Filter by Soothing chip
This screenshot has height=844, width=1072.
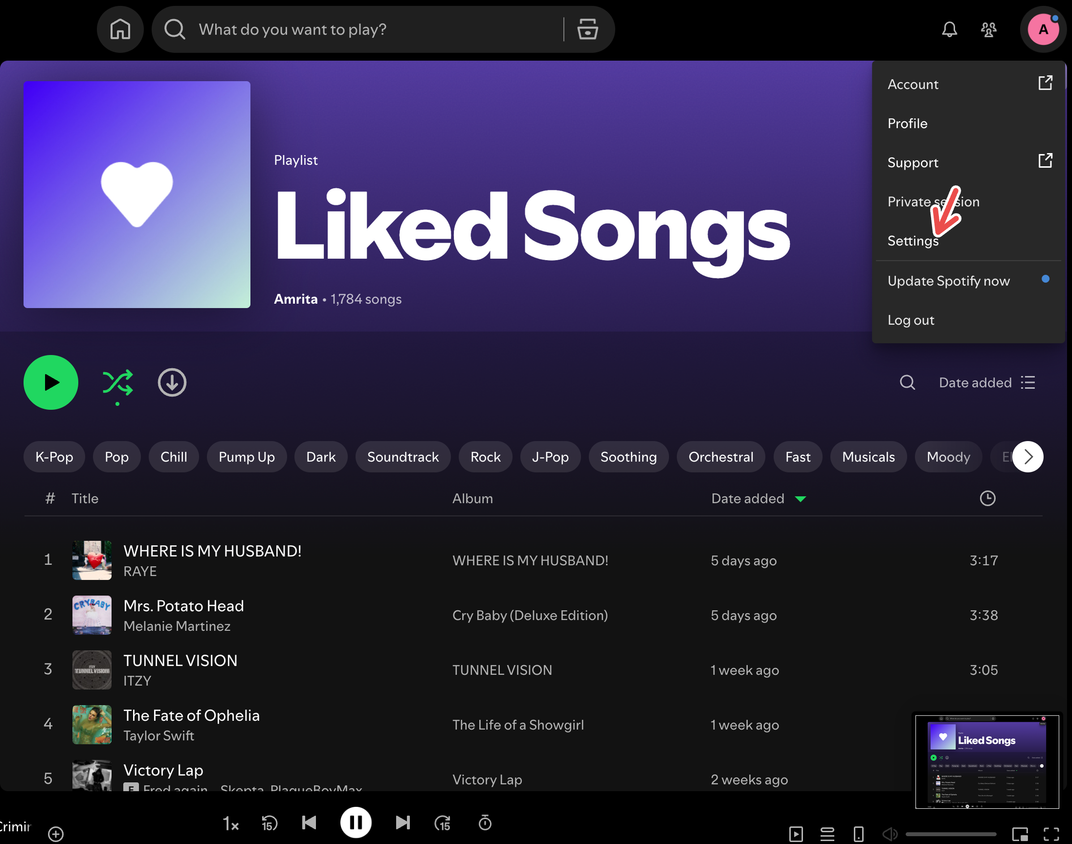click(628, 457)
